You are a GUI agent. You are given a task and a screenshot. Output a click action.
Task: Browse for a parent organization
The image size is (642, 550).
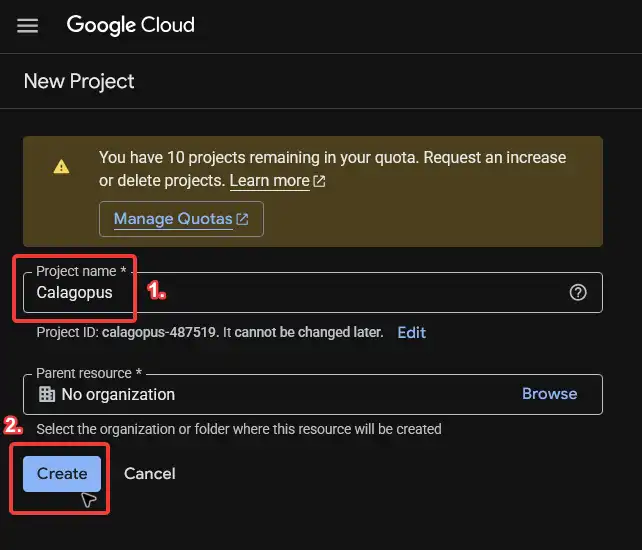[549, 394]
